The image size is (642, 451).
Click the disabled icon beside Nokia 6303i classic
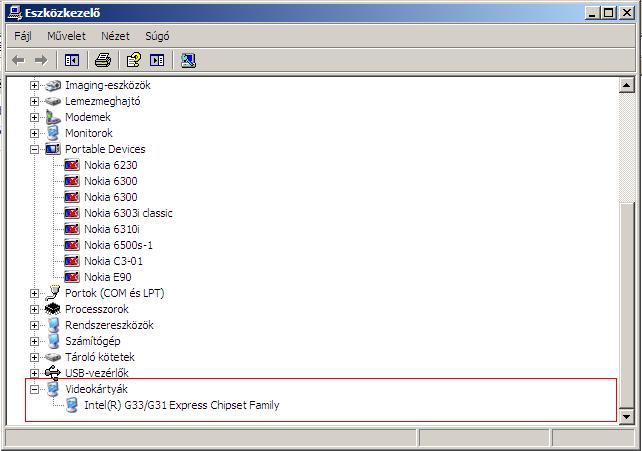[x=72, y=213]
